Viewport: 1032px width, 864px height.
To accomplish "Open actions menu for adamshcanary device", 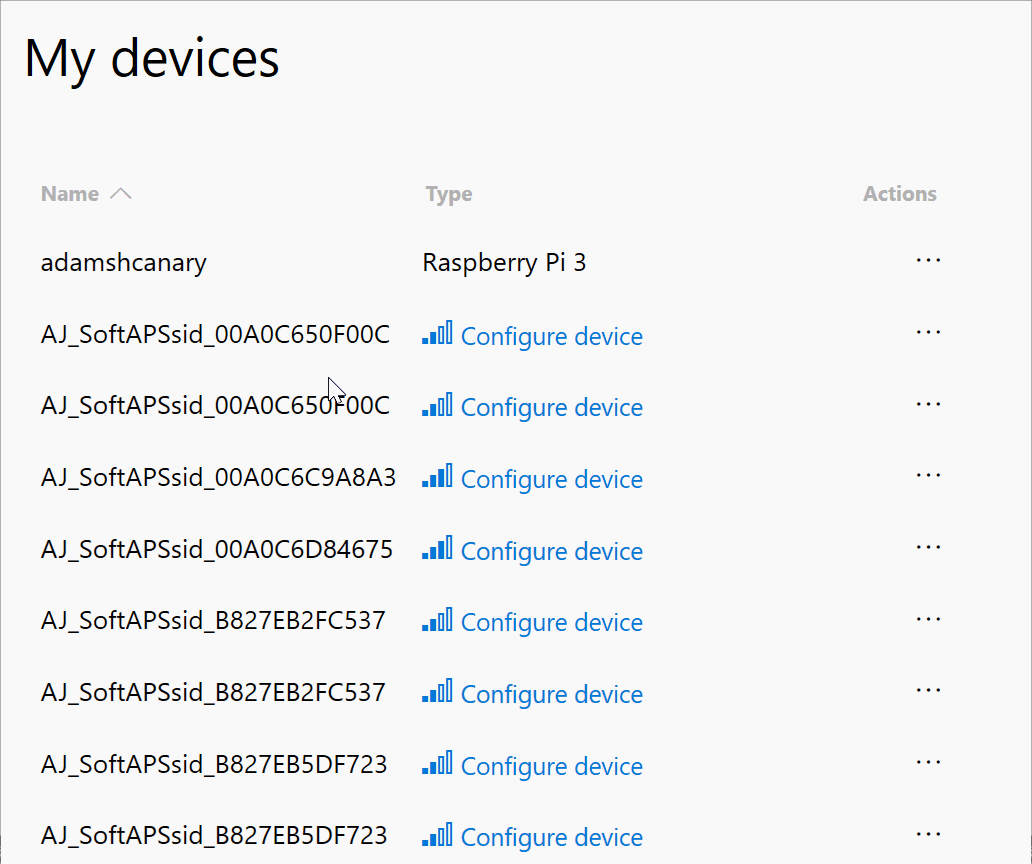I will (x=928, y=261).
